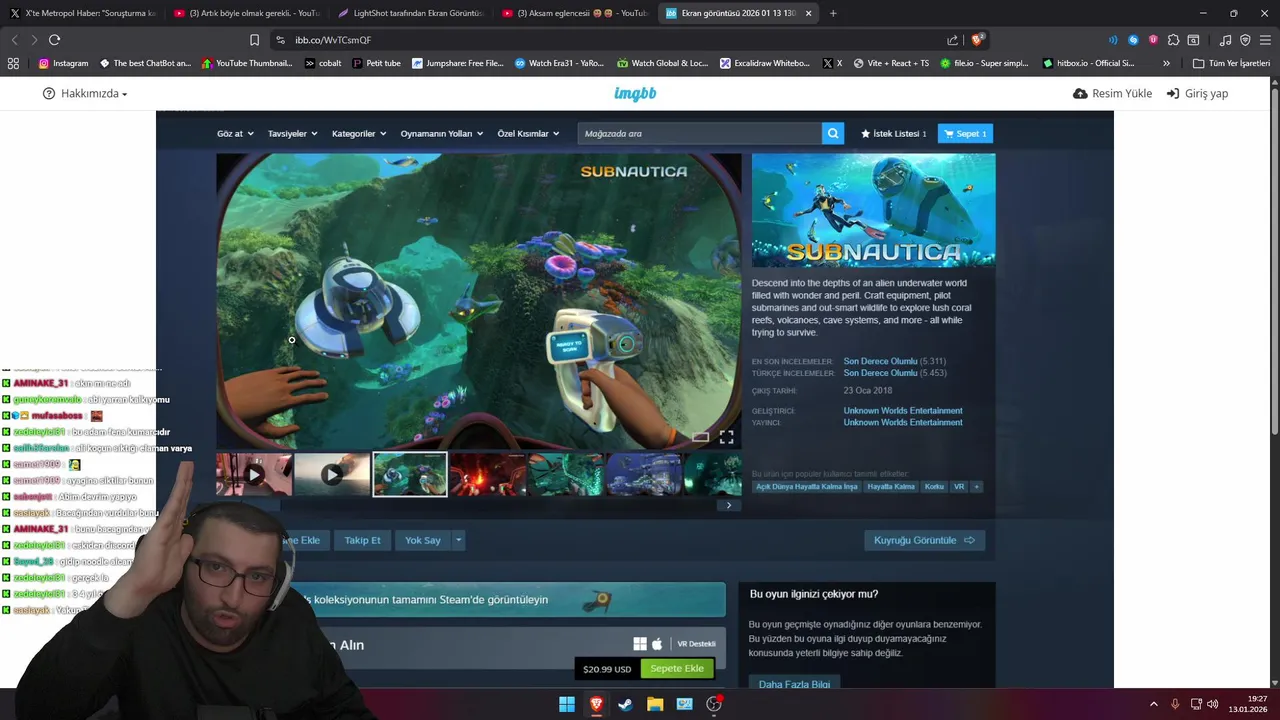Click the ibb.co address bar URL
Viewport: 1280px width, 720px height.
333,40
